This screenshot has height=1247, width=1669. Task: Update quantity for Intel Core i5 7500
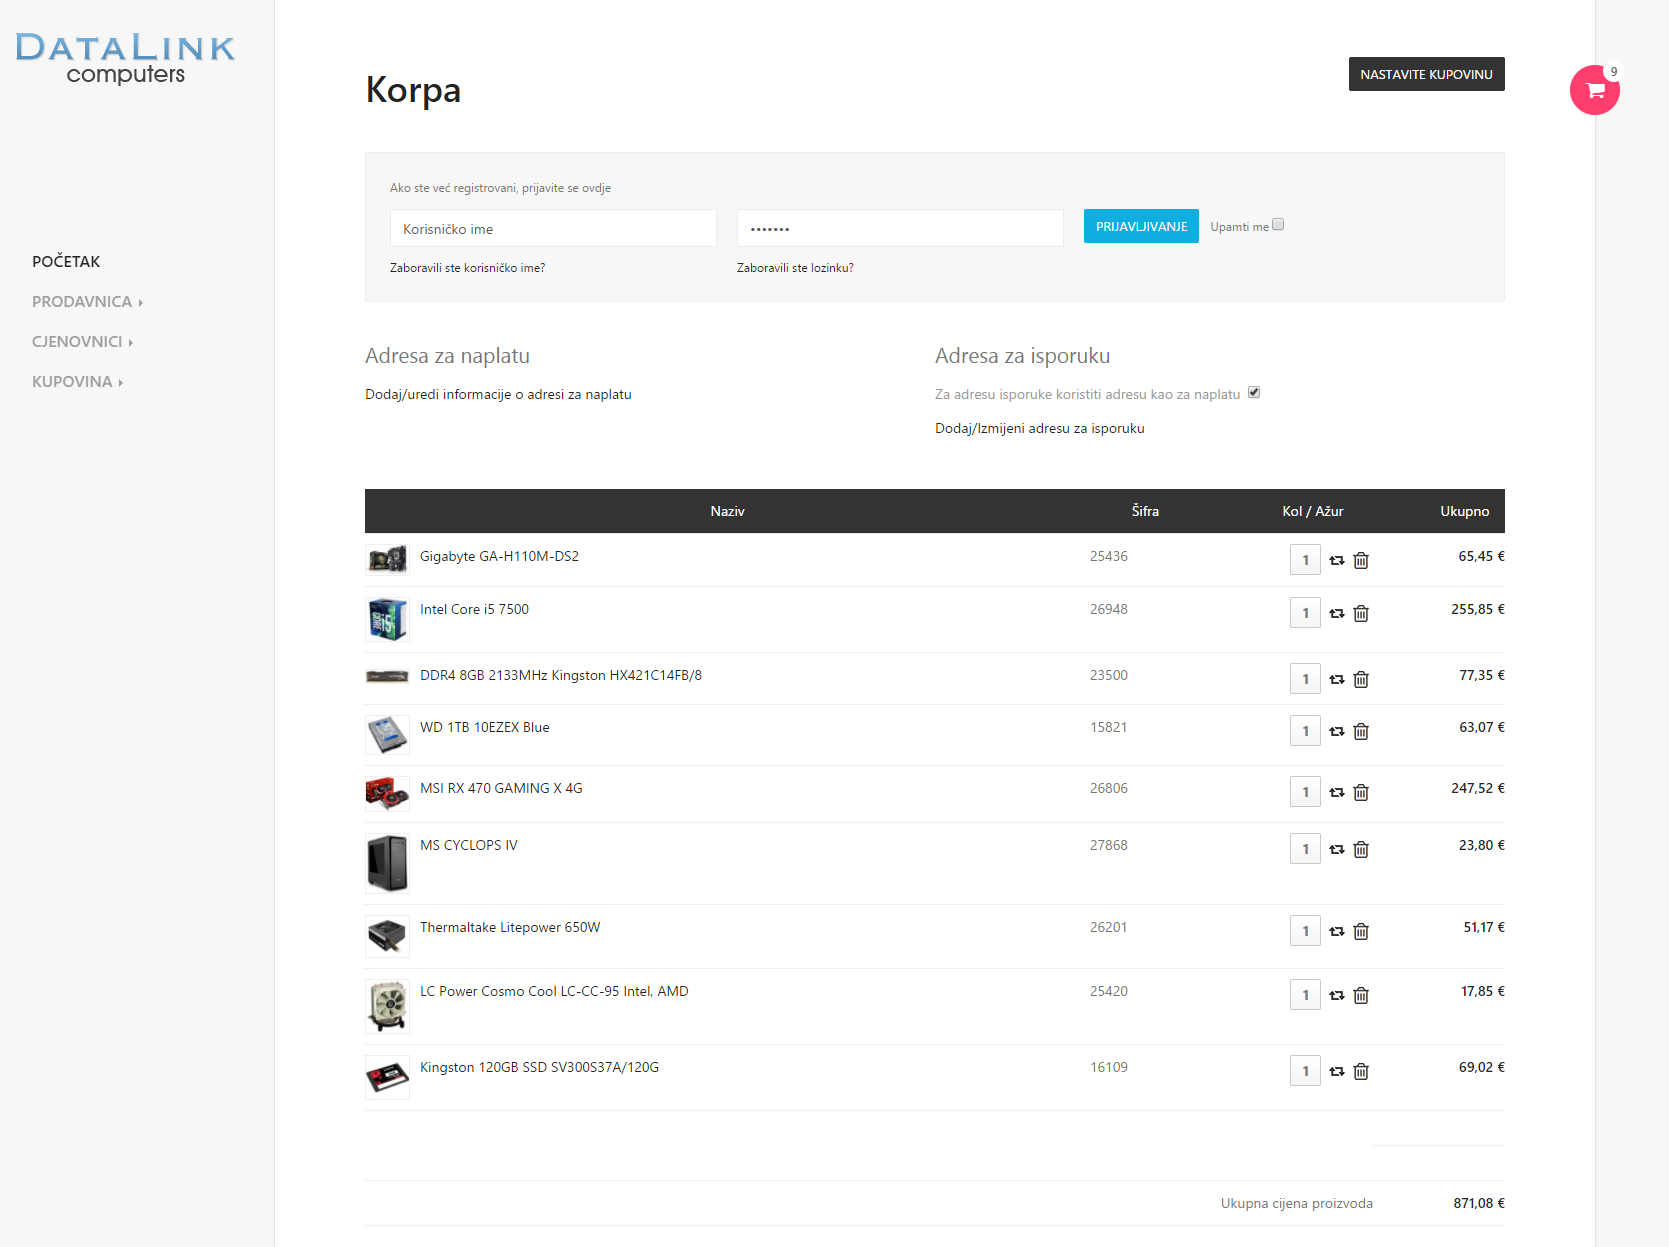(x=1337, y=614)
